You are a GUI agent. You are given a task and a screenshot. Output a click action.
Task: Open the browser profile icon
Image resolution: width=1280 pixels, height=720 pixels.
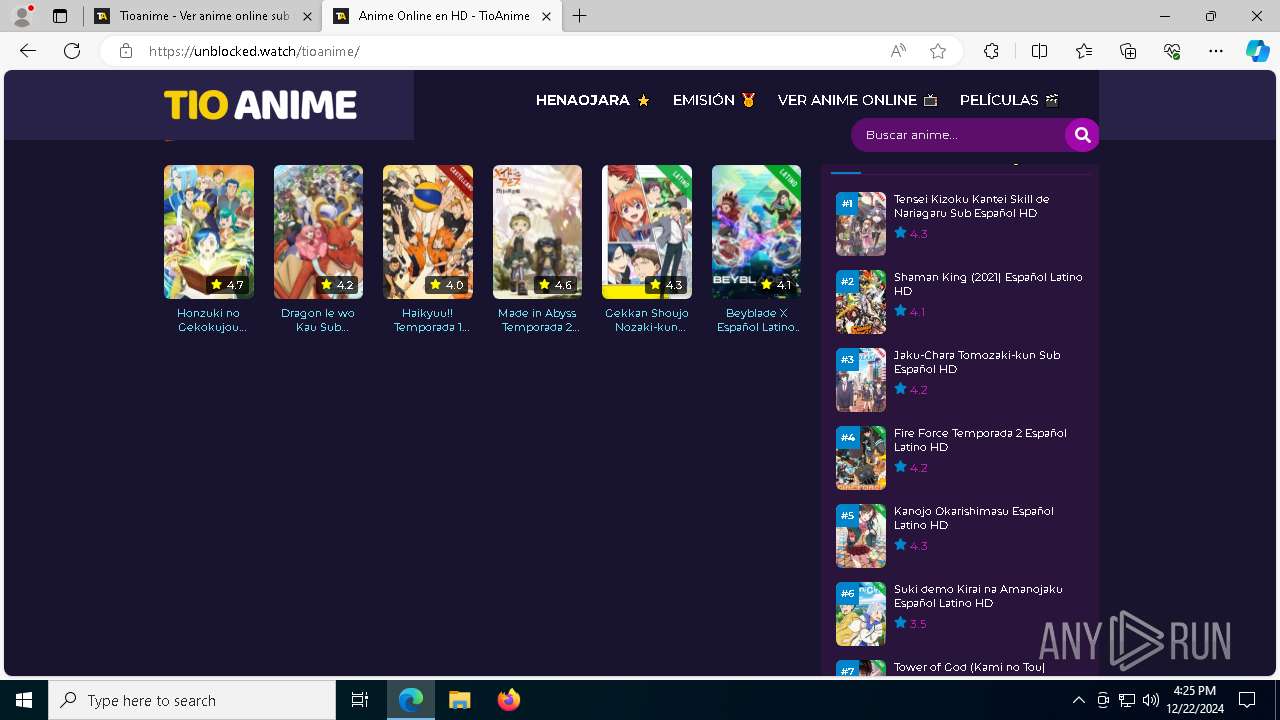(22, 16)
